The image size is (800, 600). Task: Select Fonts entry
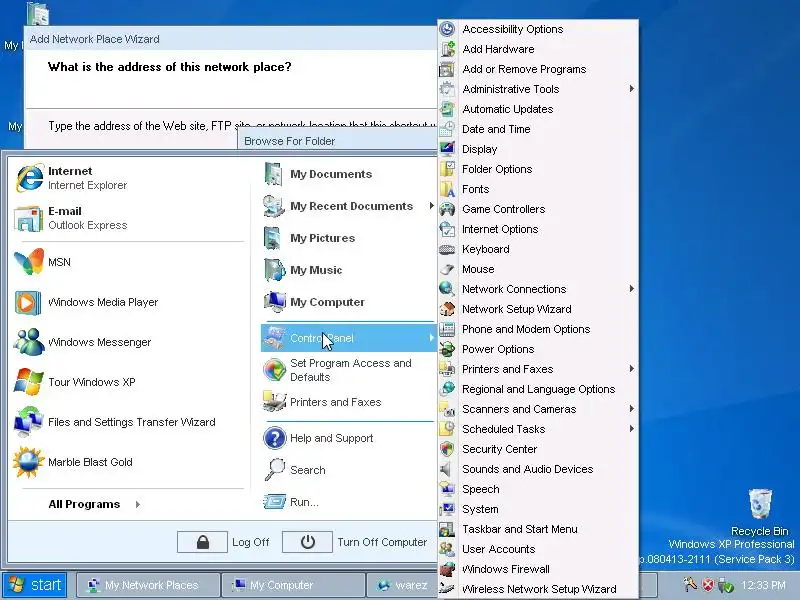[x=538, y=189]
